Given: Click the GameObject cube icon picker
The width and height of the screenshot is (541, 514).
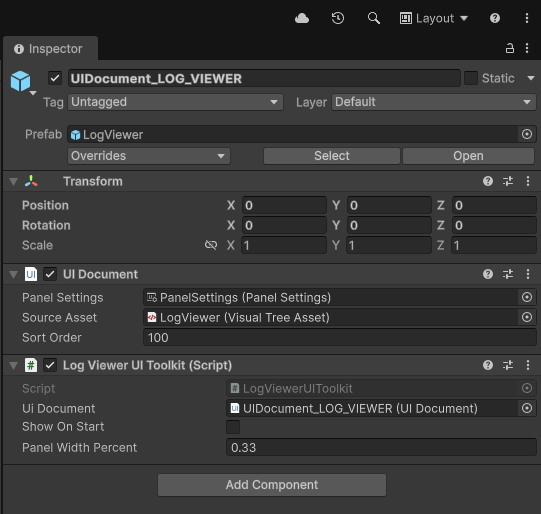Looking at the screenshot, I should [x=21, y=82].
